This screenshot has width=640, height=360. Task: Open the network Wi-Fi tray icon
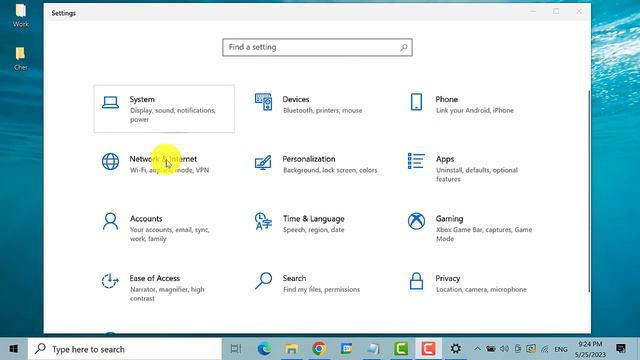[545, 349]
